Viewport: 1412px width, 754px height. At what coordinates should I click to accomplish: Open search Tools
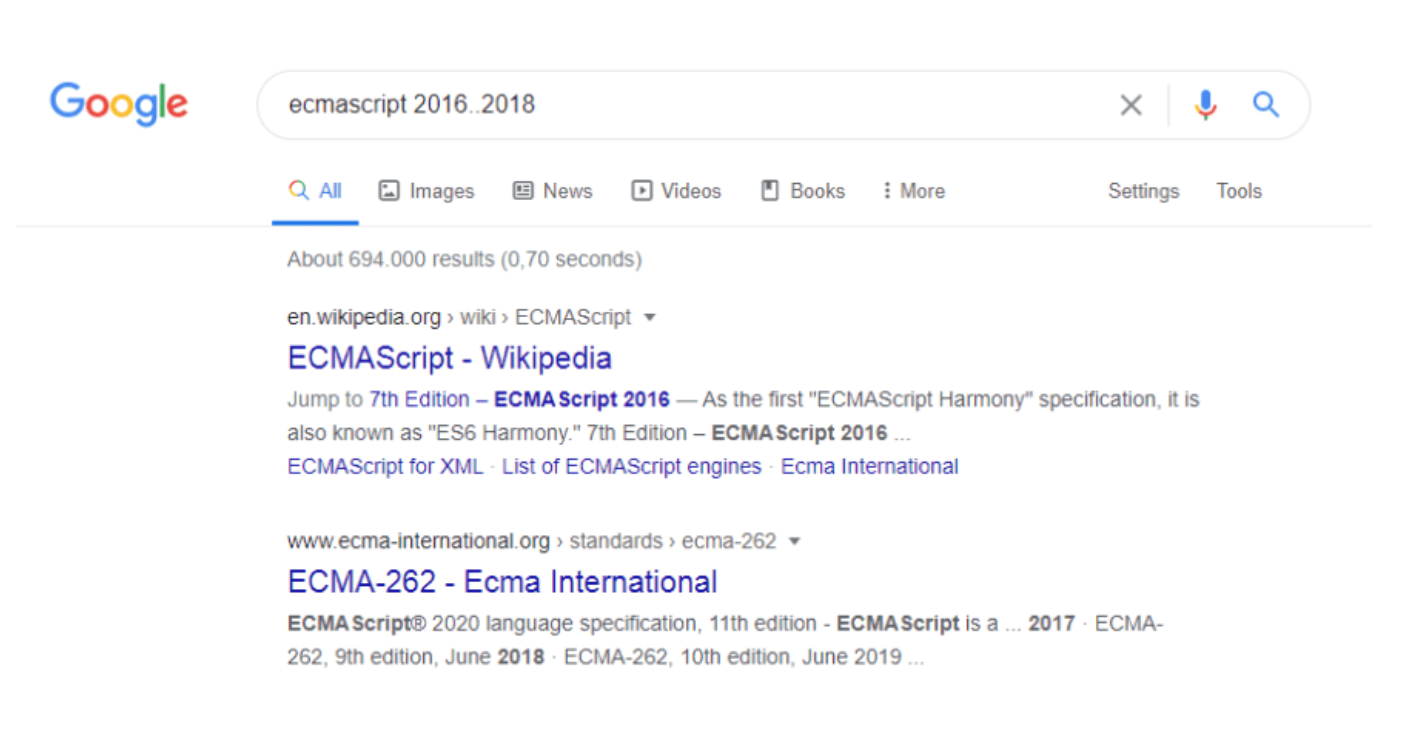(1239, 191)
